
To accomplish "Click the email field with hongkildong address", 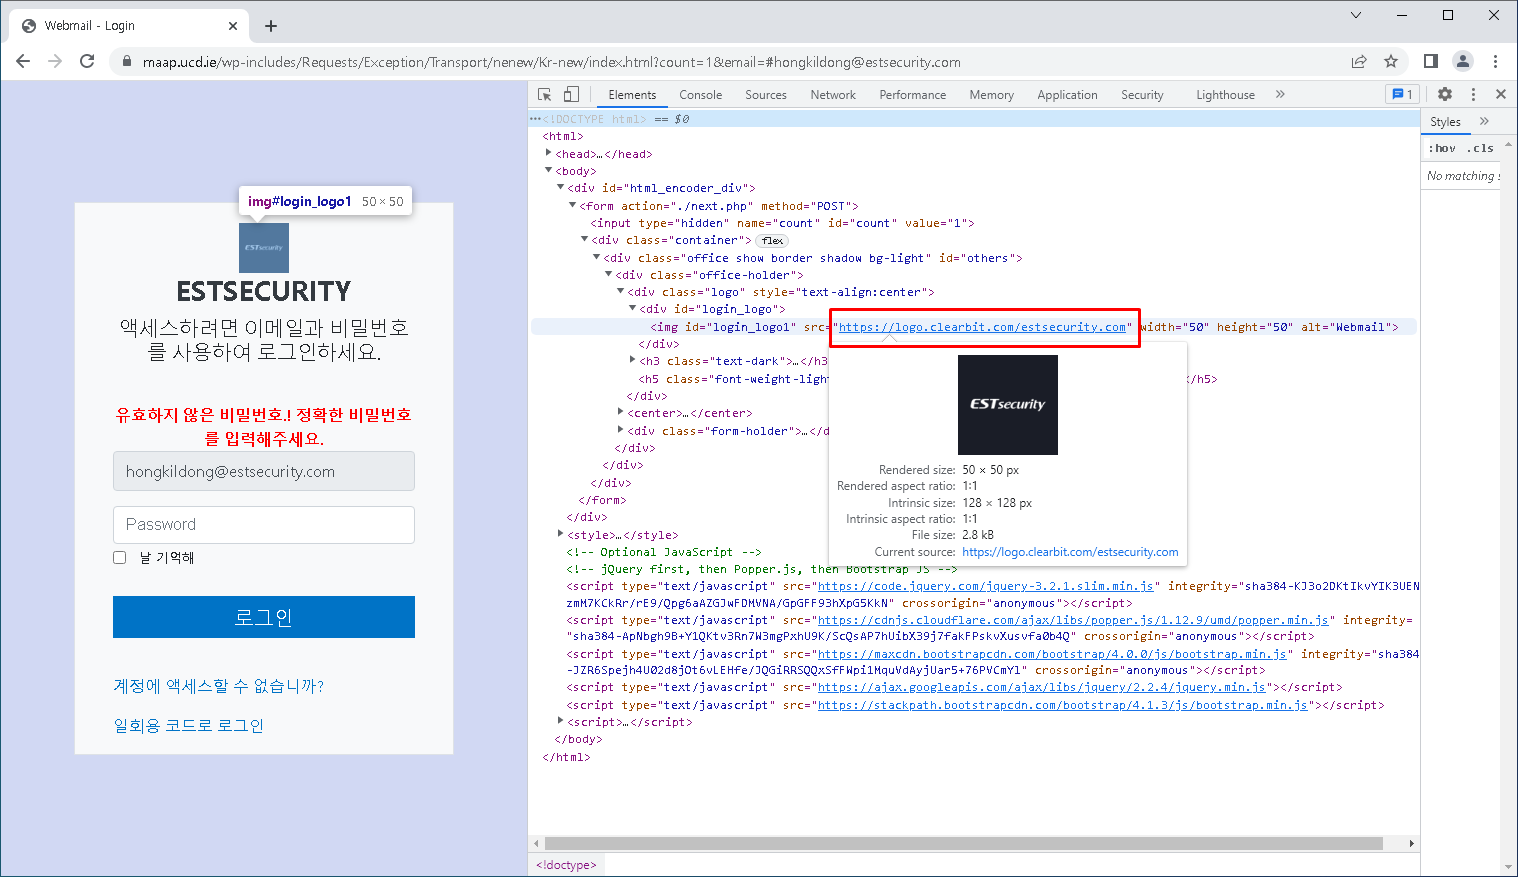I will pyautogui.click(x=264, y=471).
